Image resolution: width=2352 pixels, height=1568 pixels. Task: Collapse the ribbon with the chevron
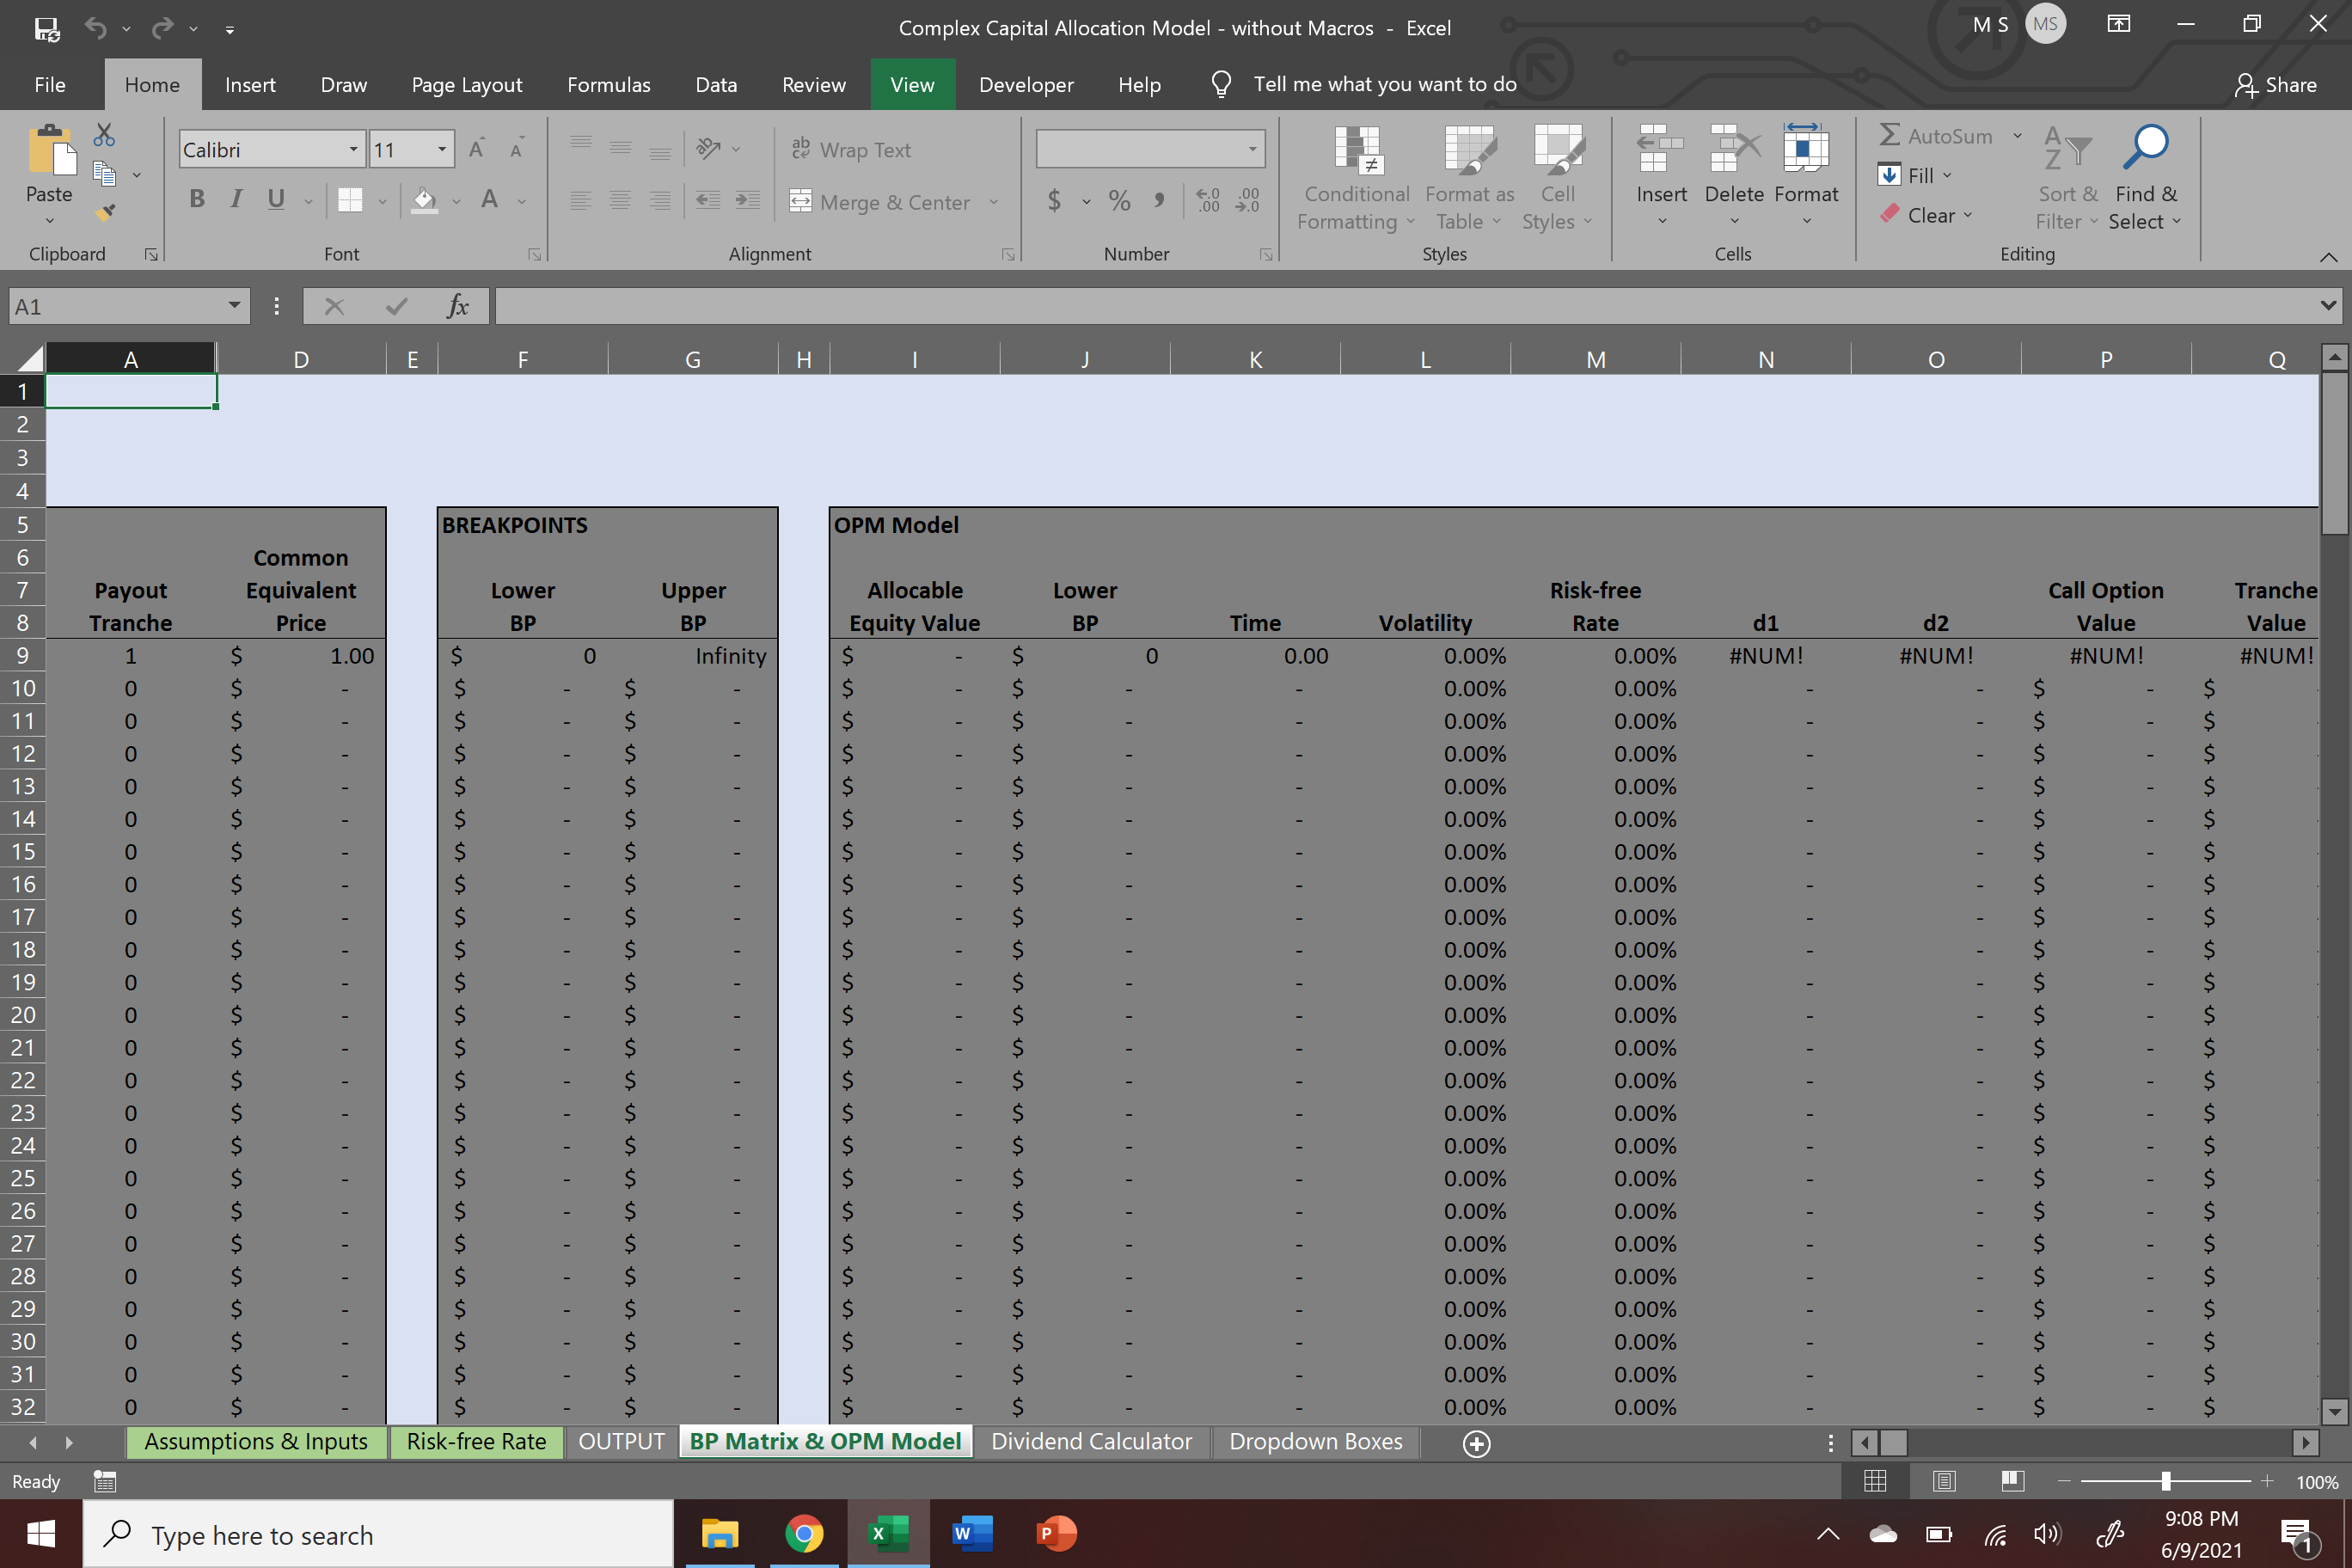click(2328, 257)
